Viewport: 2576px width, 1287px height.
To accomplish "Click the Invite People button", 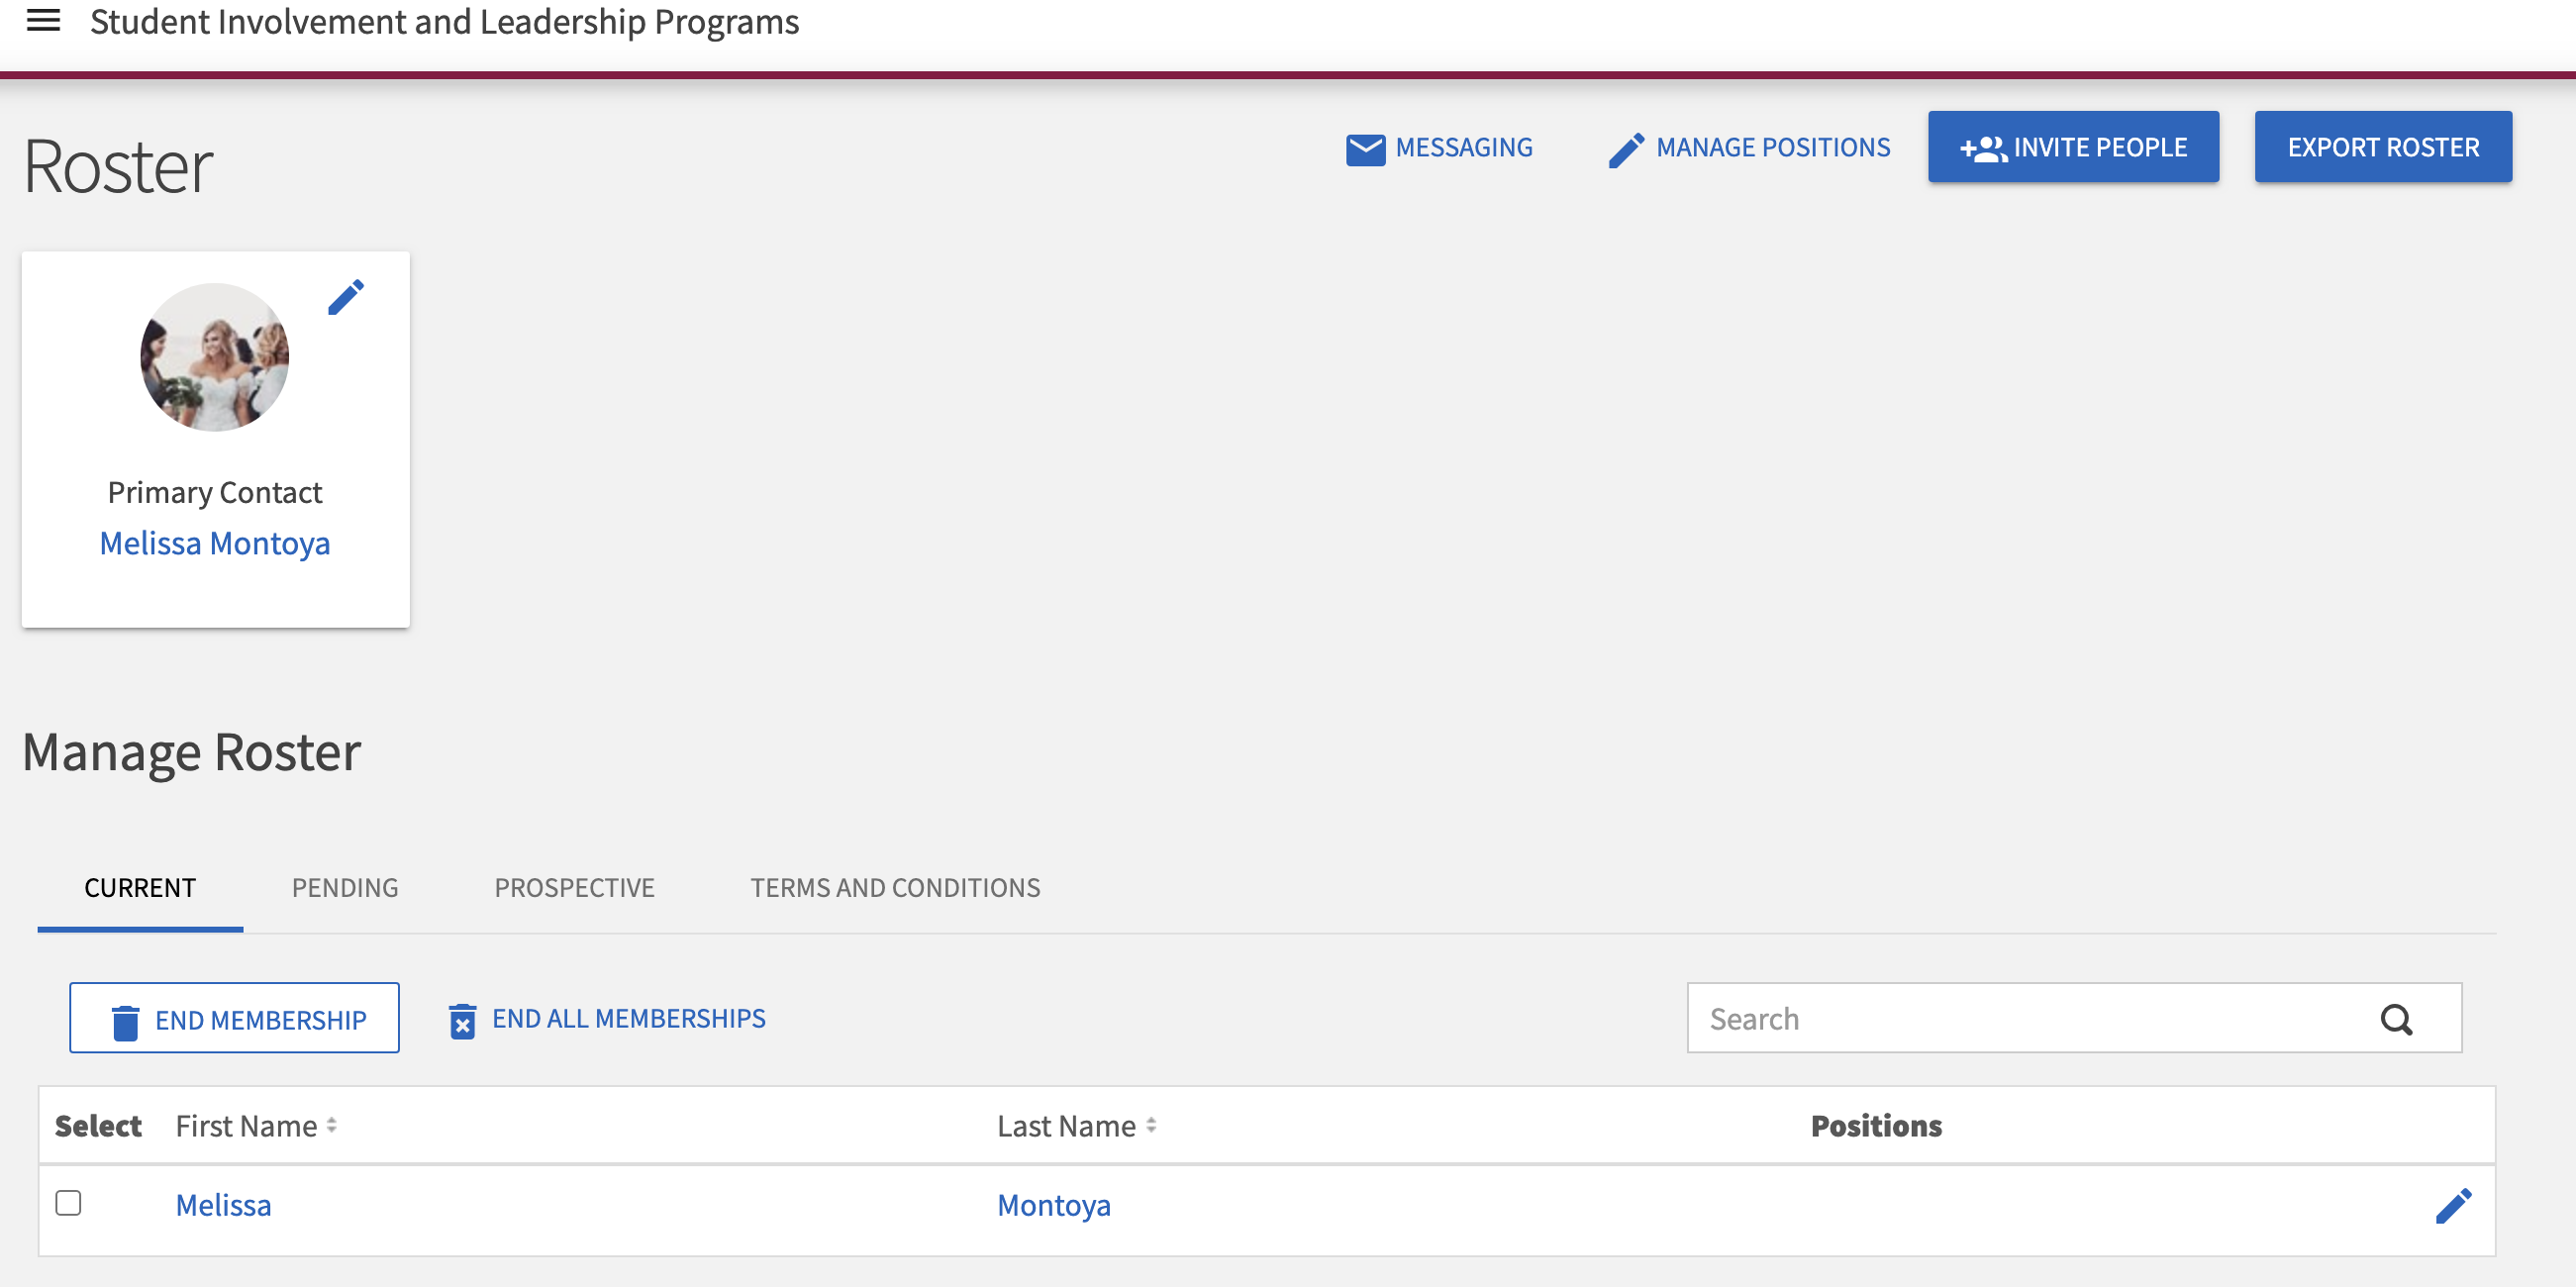I will (x=2073, y=147).
